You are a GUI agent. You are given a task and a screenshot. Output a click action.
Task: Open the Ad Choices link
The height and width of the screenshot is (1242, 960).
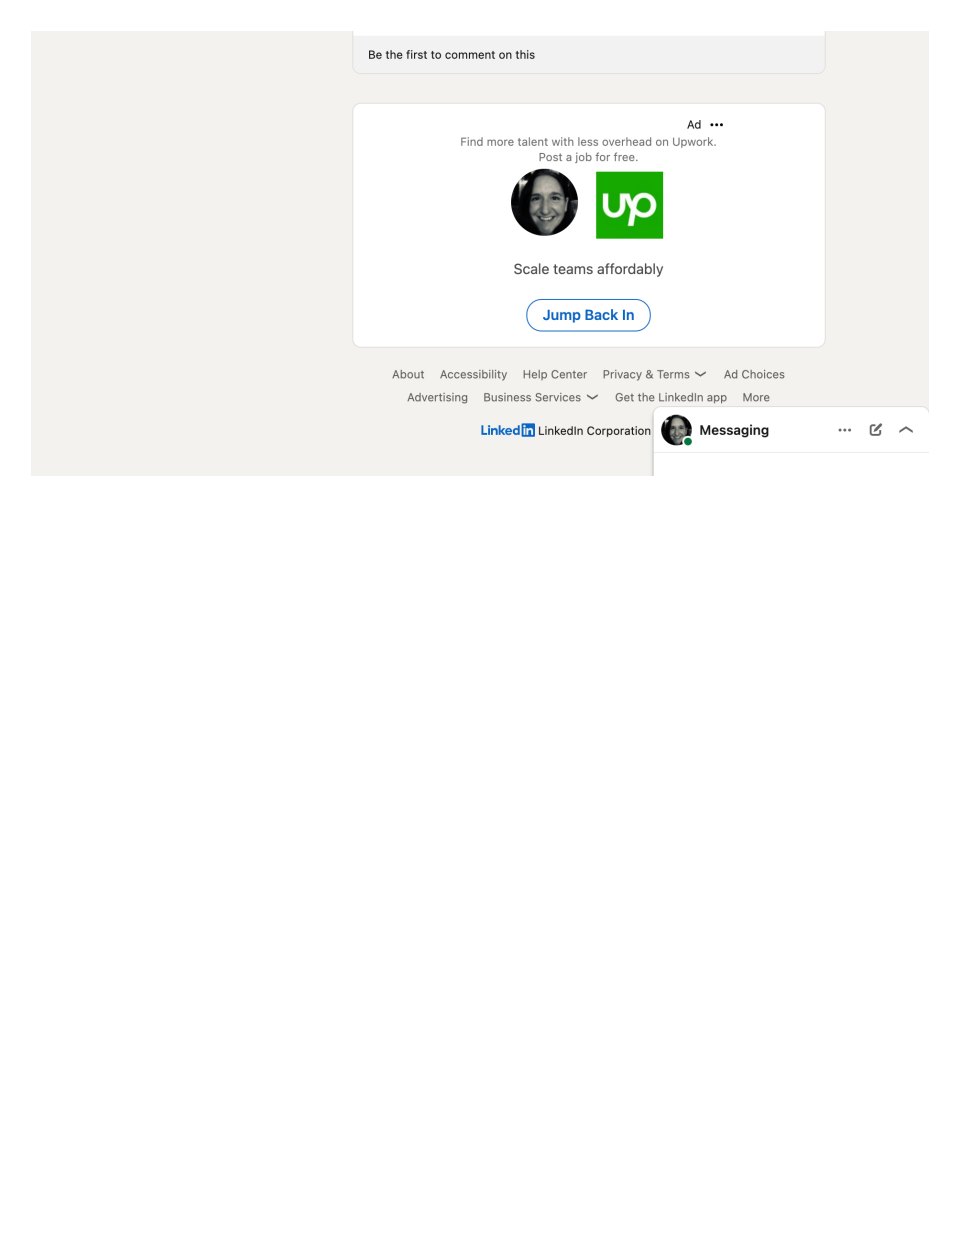click(x=754, y=374)
